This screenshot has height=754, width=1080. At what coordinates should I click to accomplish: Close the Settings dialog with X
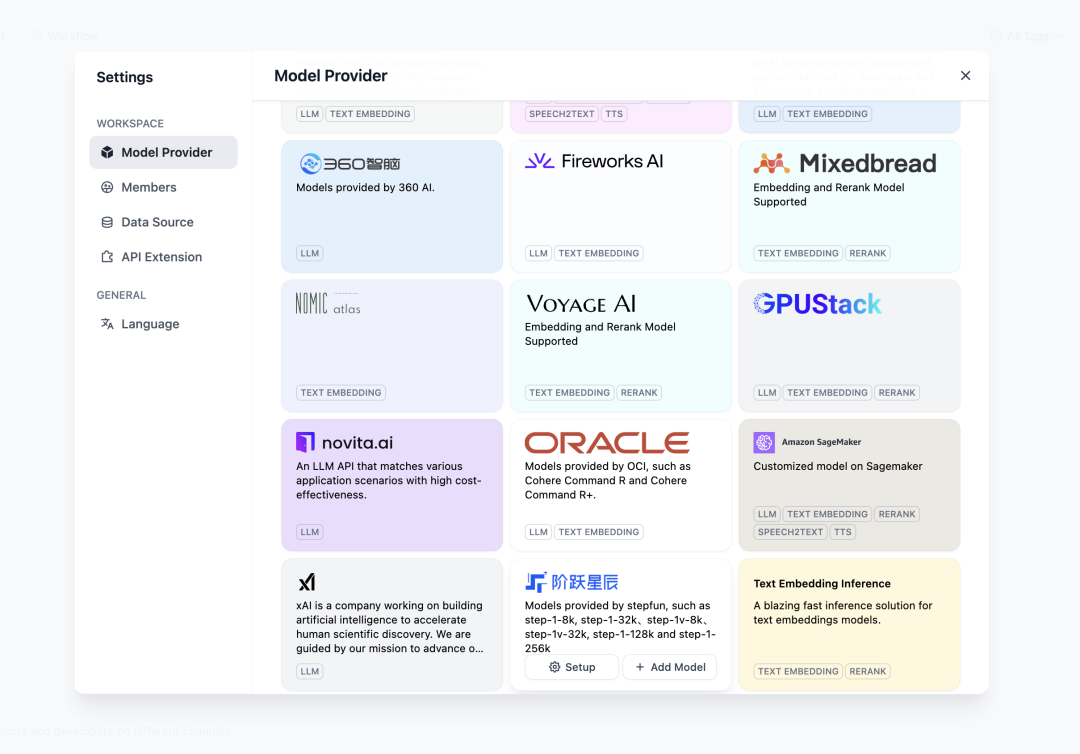tap(965, 76)
